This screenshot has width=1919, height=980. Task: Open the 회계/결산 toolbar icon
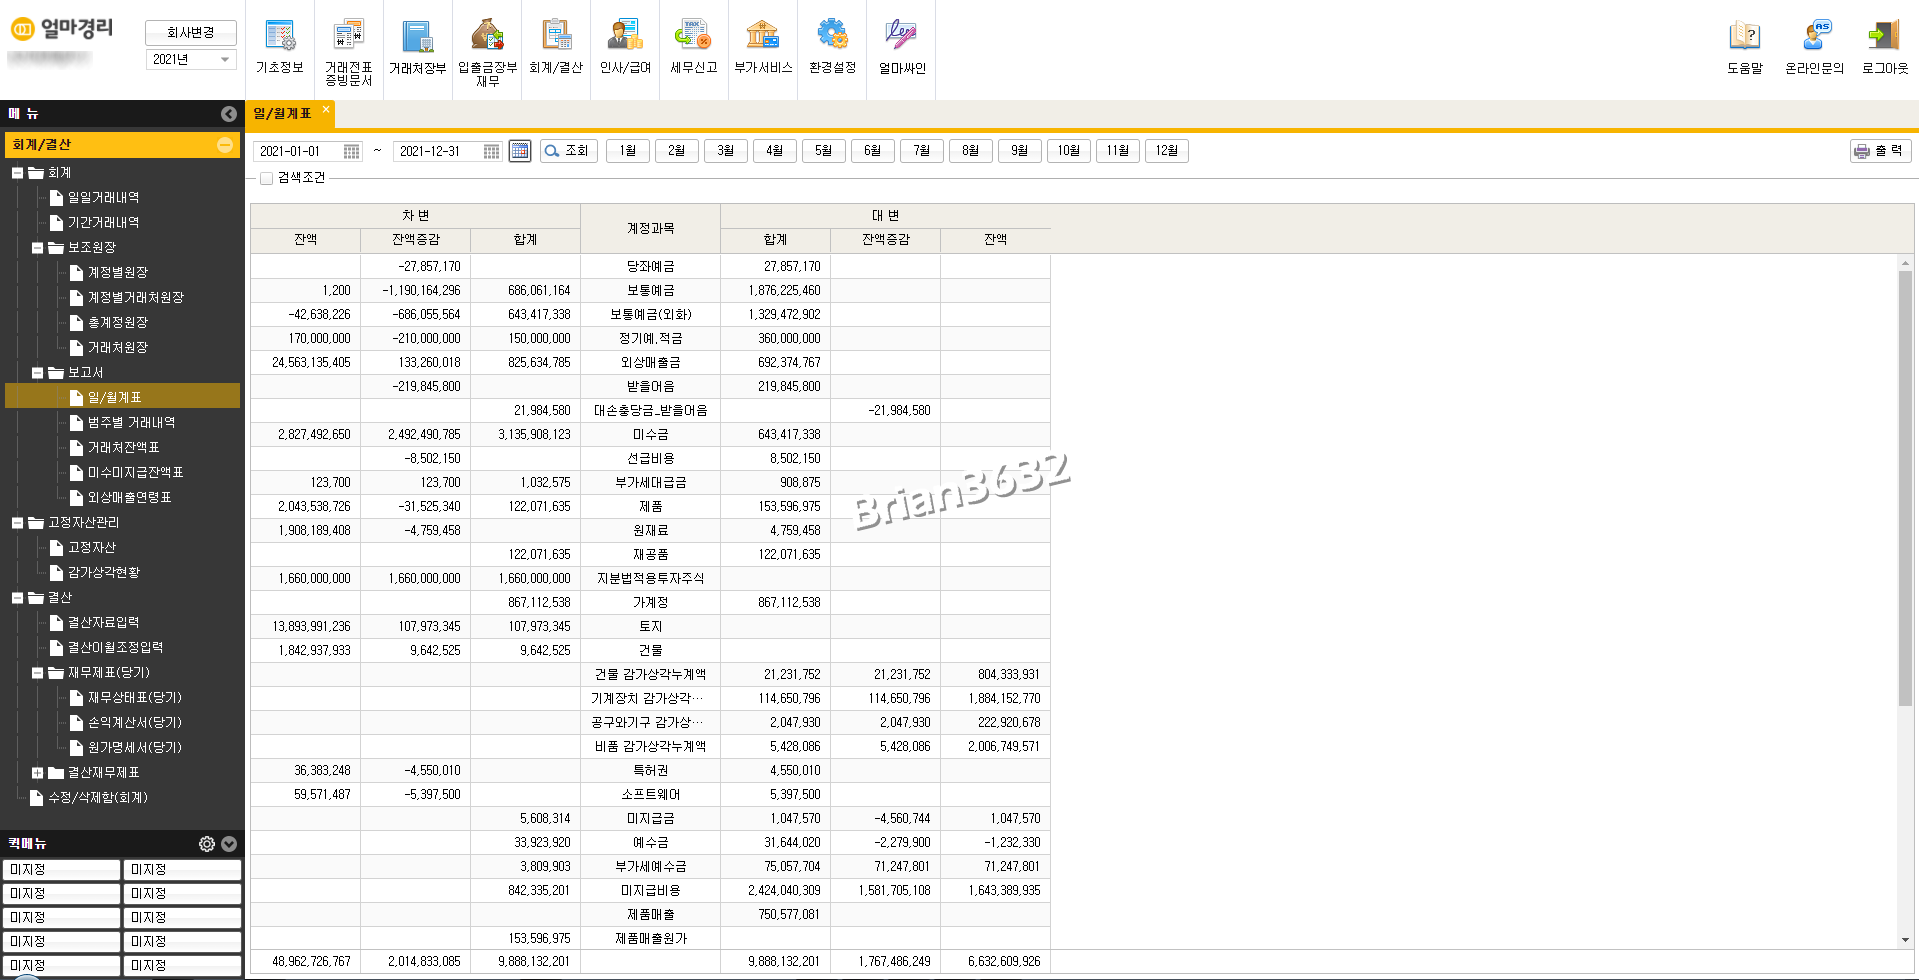click(x=556, y=47)
